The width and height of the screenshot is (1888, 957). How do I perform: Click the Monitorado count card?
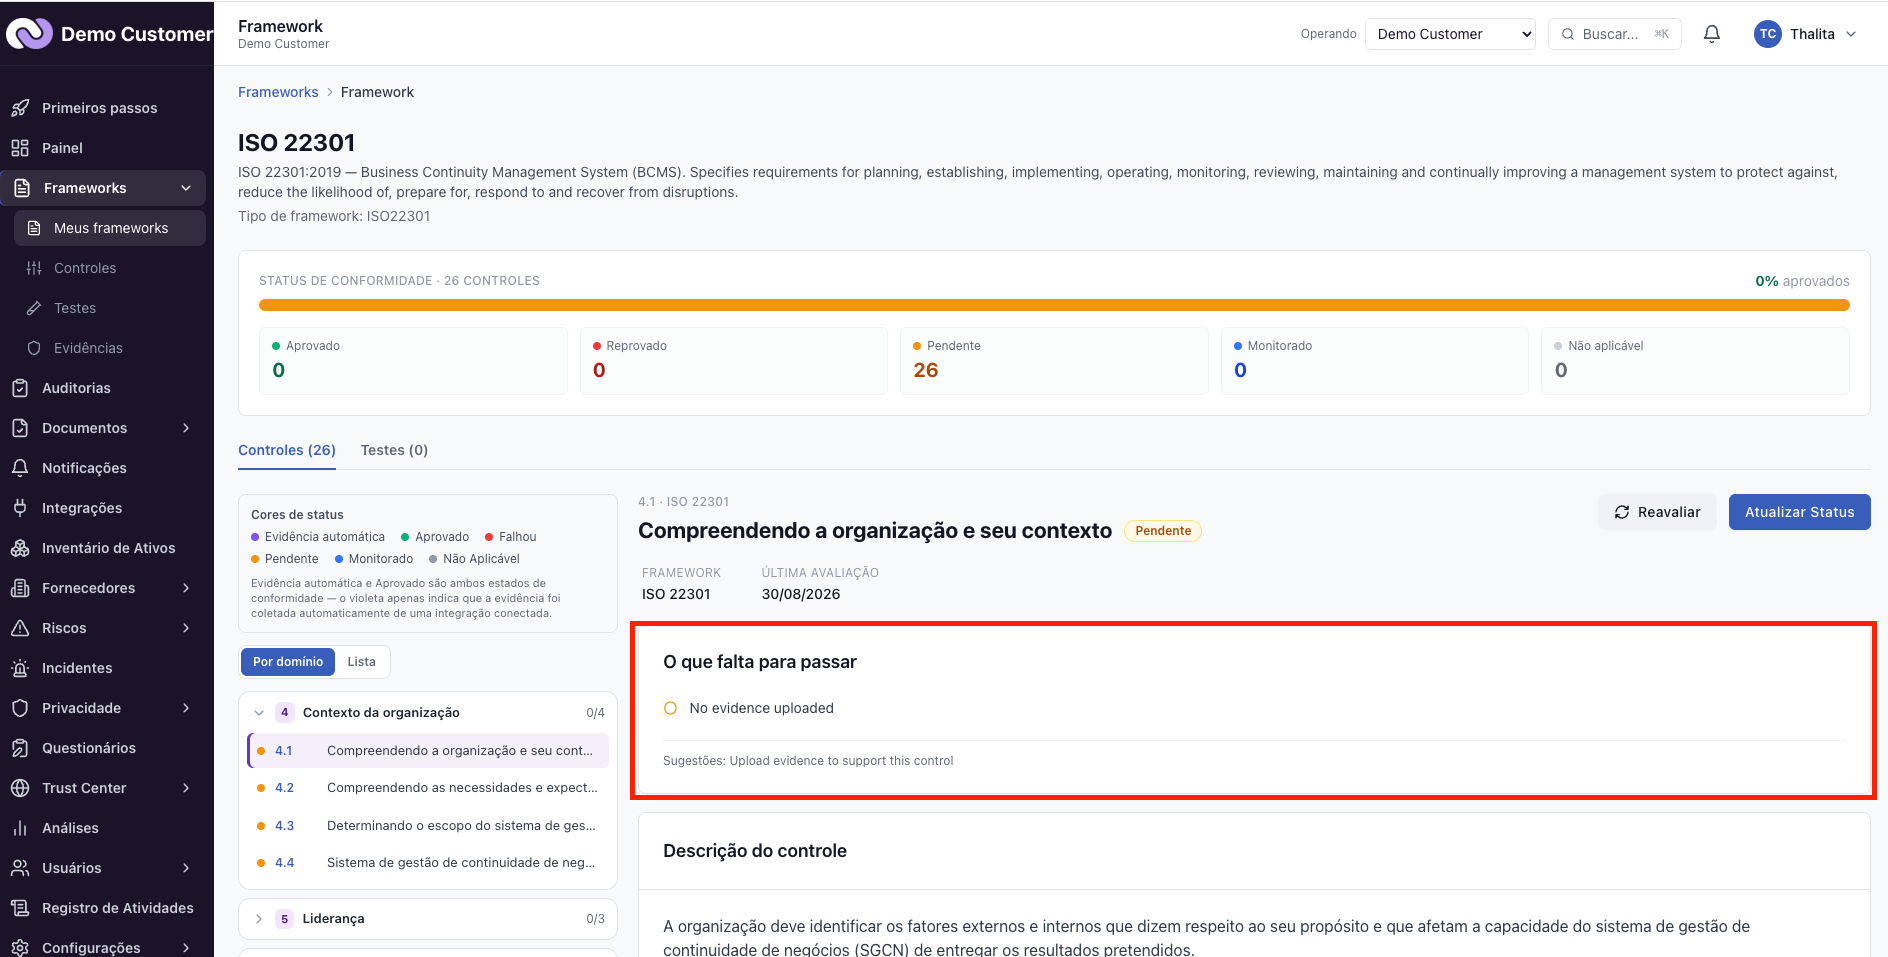coord(1375,360)
